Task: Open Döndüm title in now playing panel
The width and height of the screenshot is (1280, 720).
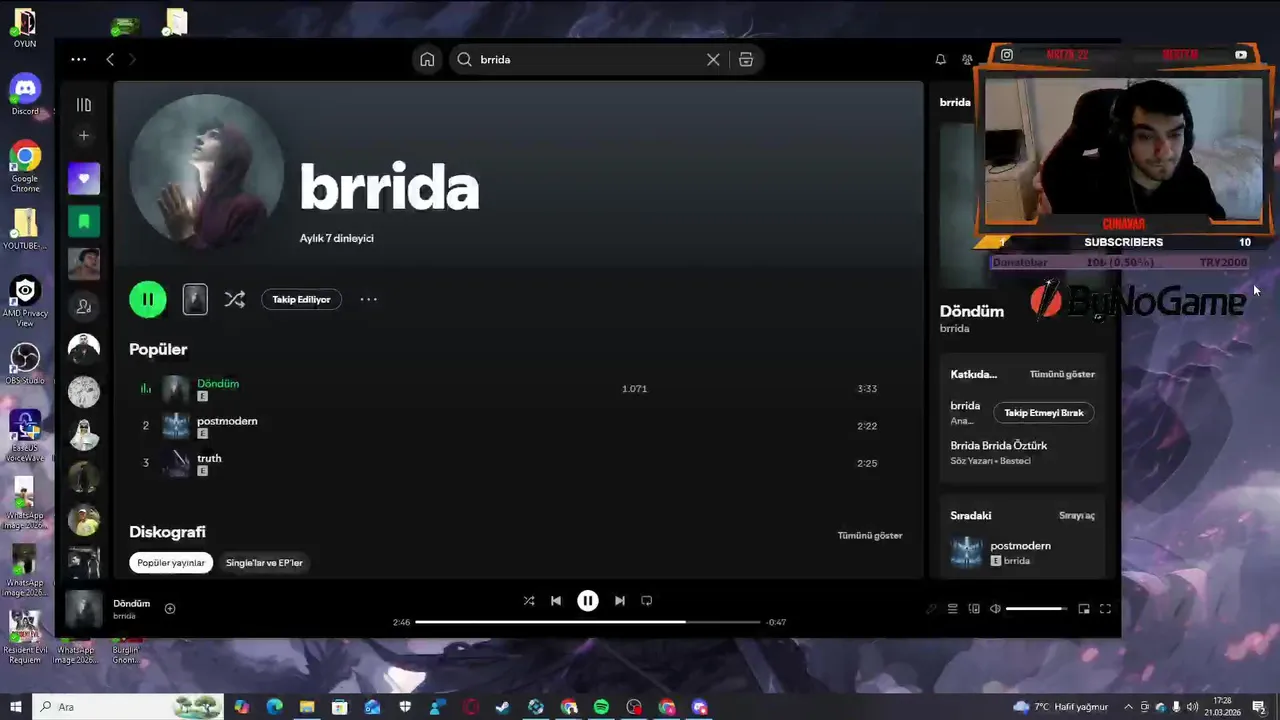Action: pos(971,311)
